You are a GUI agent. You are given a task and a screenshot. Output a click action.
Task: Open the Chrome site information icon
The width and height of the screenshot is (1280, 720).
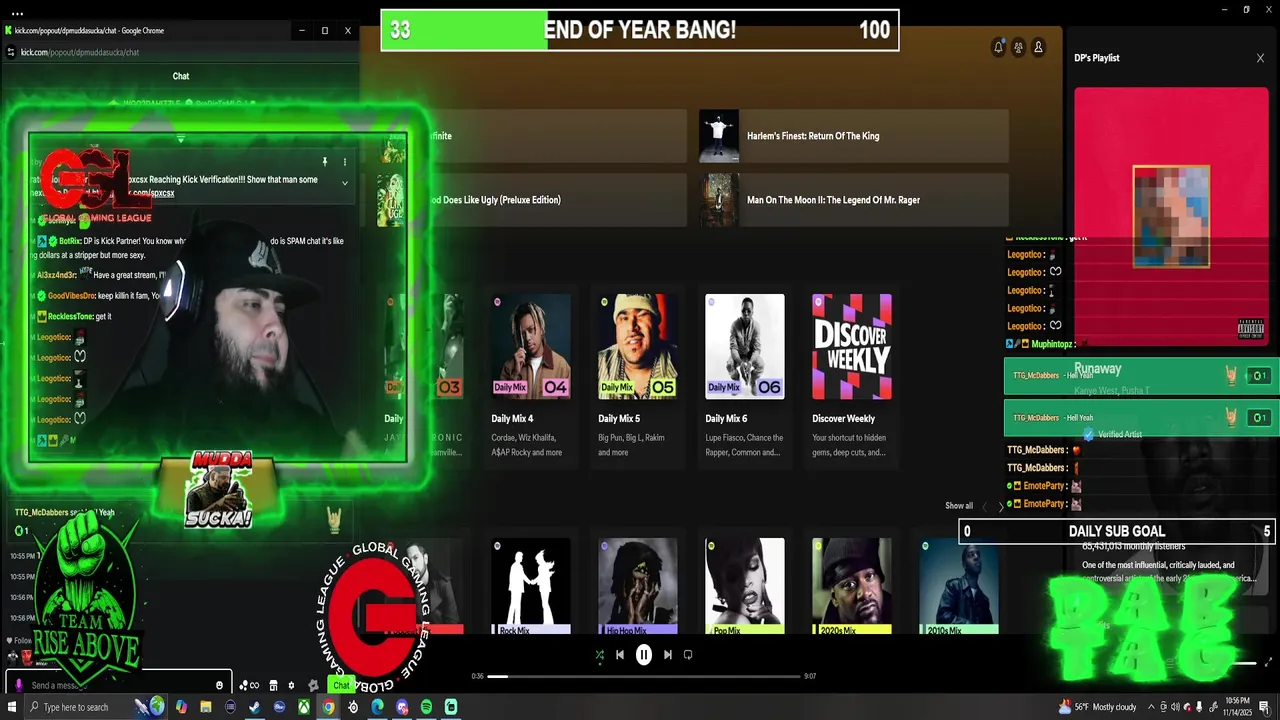(x=10, y=52)
